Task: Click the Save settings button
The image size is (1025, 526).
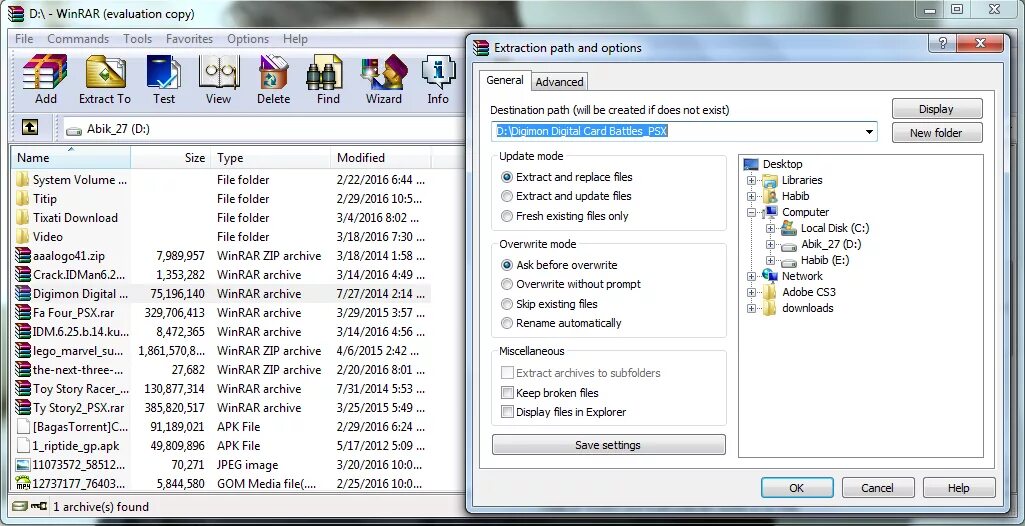Action: point(608,445)
